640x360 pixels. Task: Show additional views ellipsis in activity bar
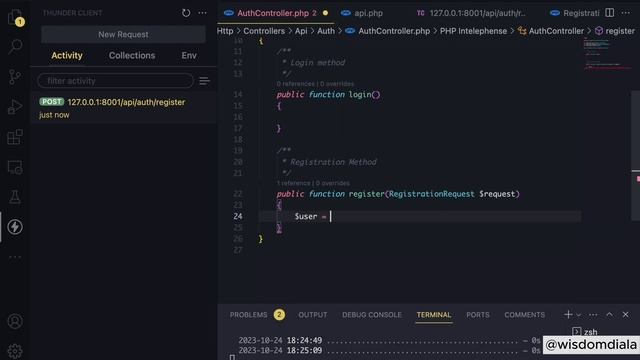[x=15, y=257]
